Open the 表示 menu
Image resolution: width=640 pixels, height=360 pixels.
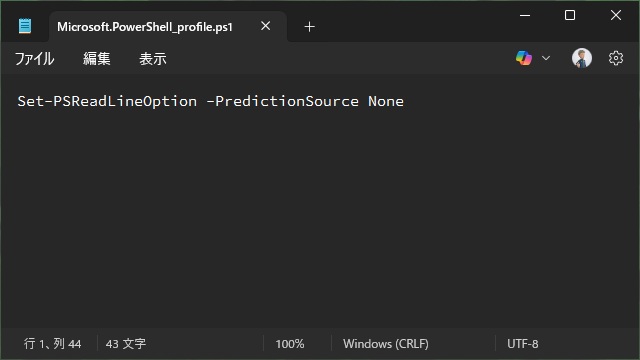pos(153,59)
